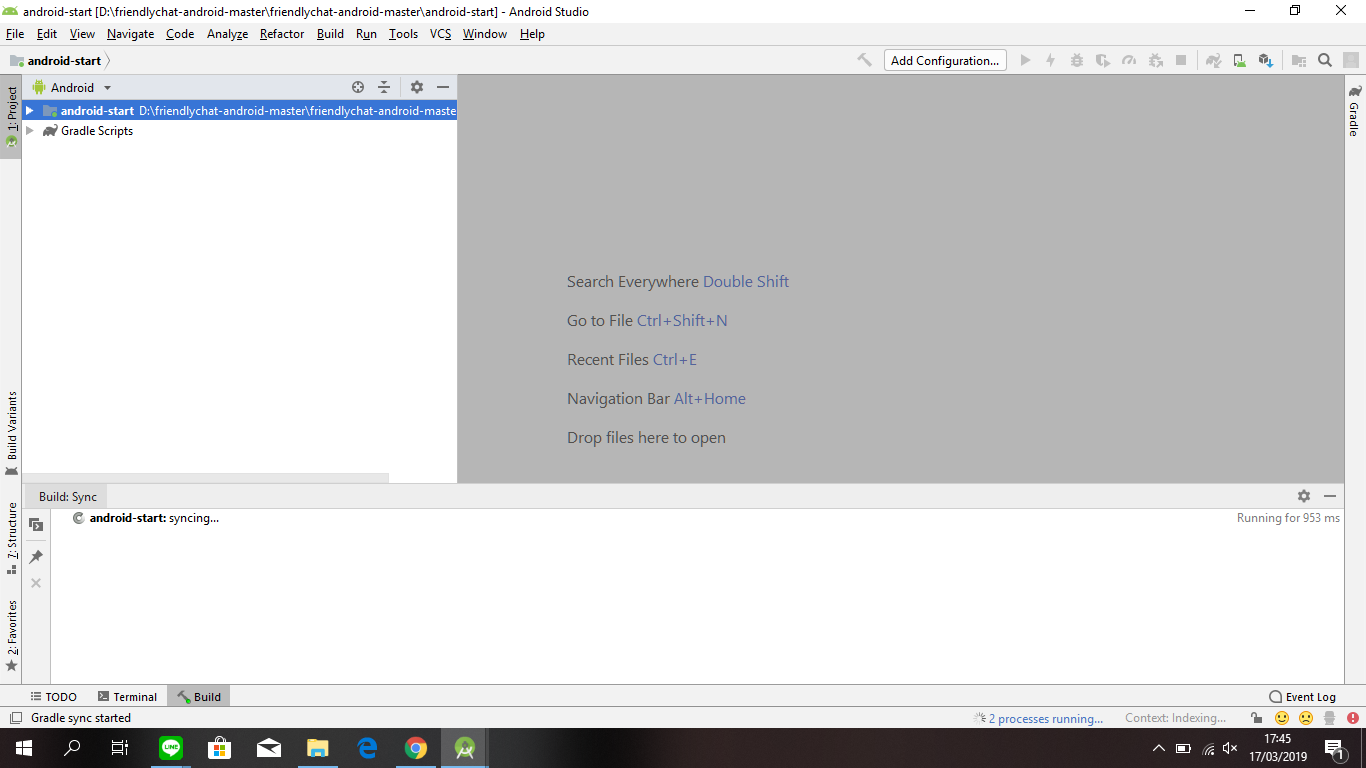The height and width of the screenshot is (768, 1366).
Task: Open the Tools menu
Action: [x=403, y=34]
